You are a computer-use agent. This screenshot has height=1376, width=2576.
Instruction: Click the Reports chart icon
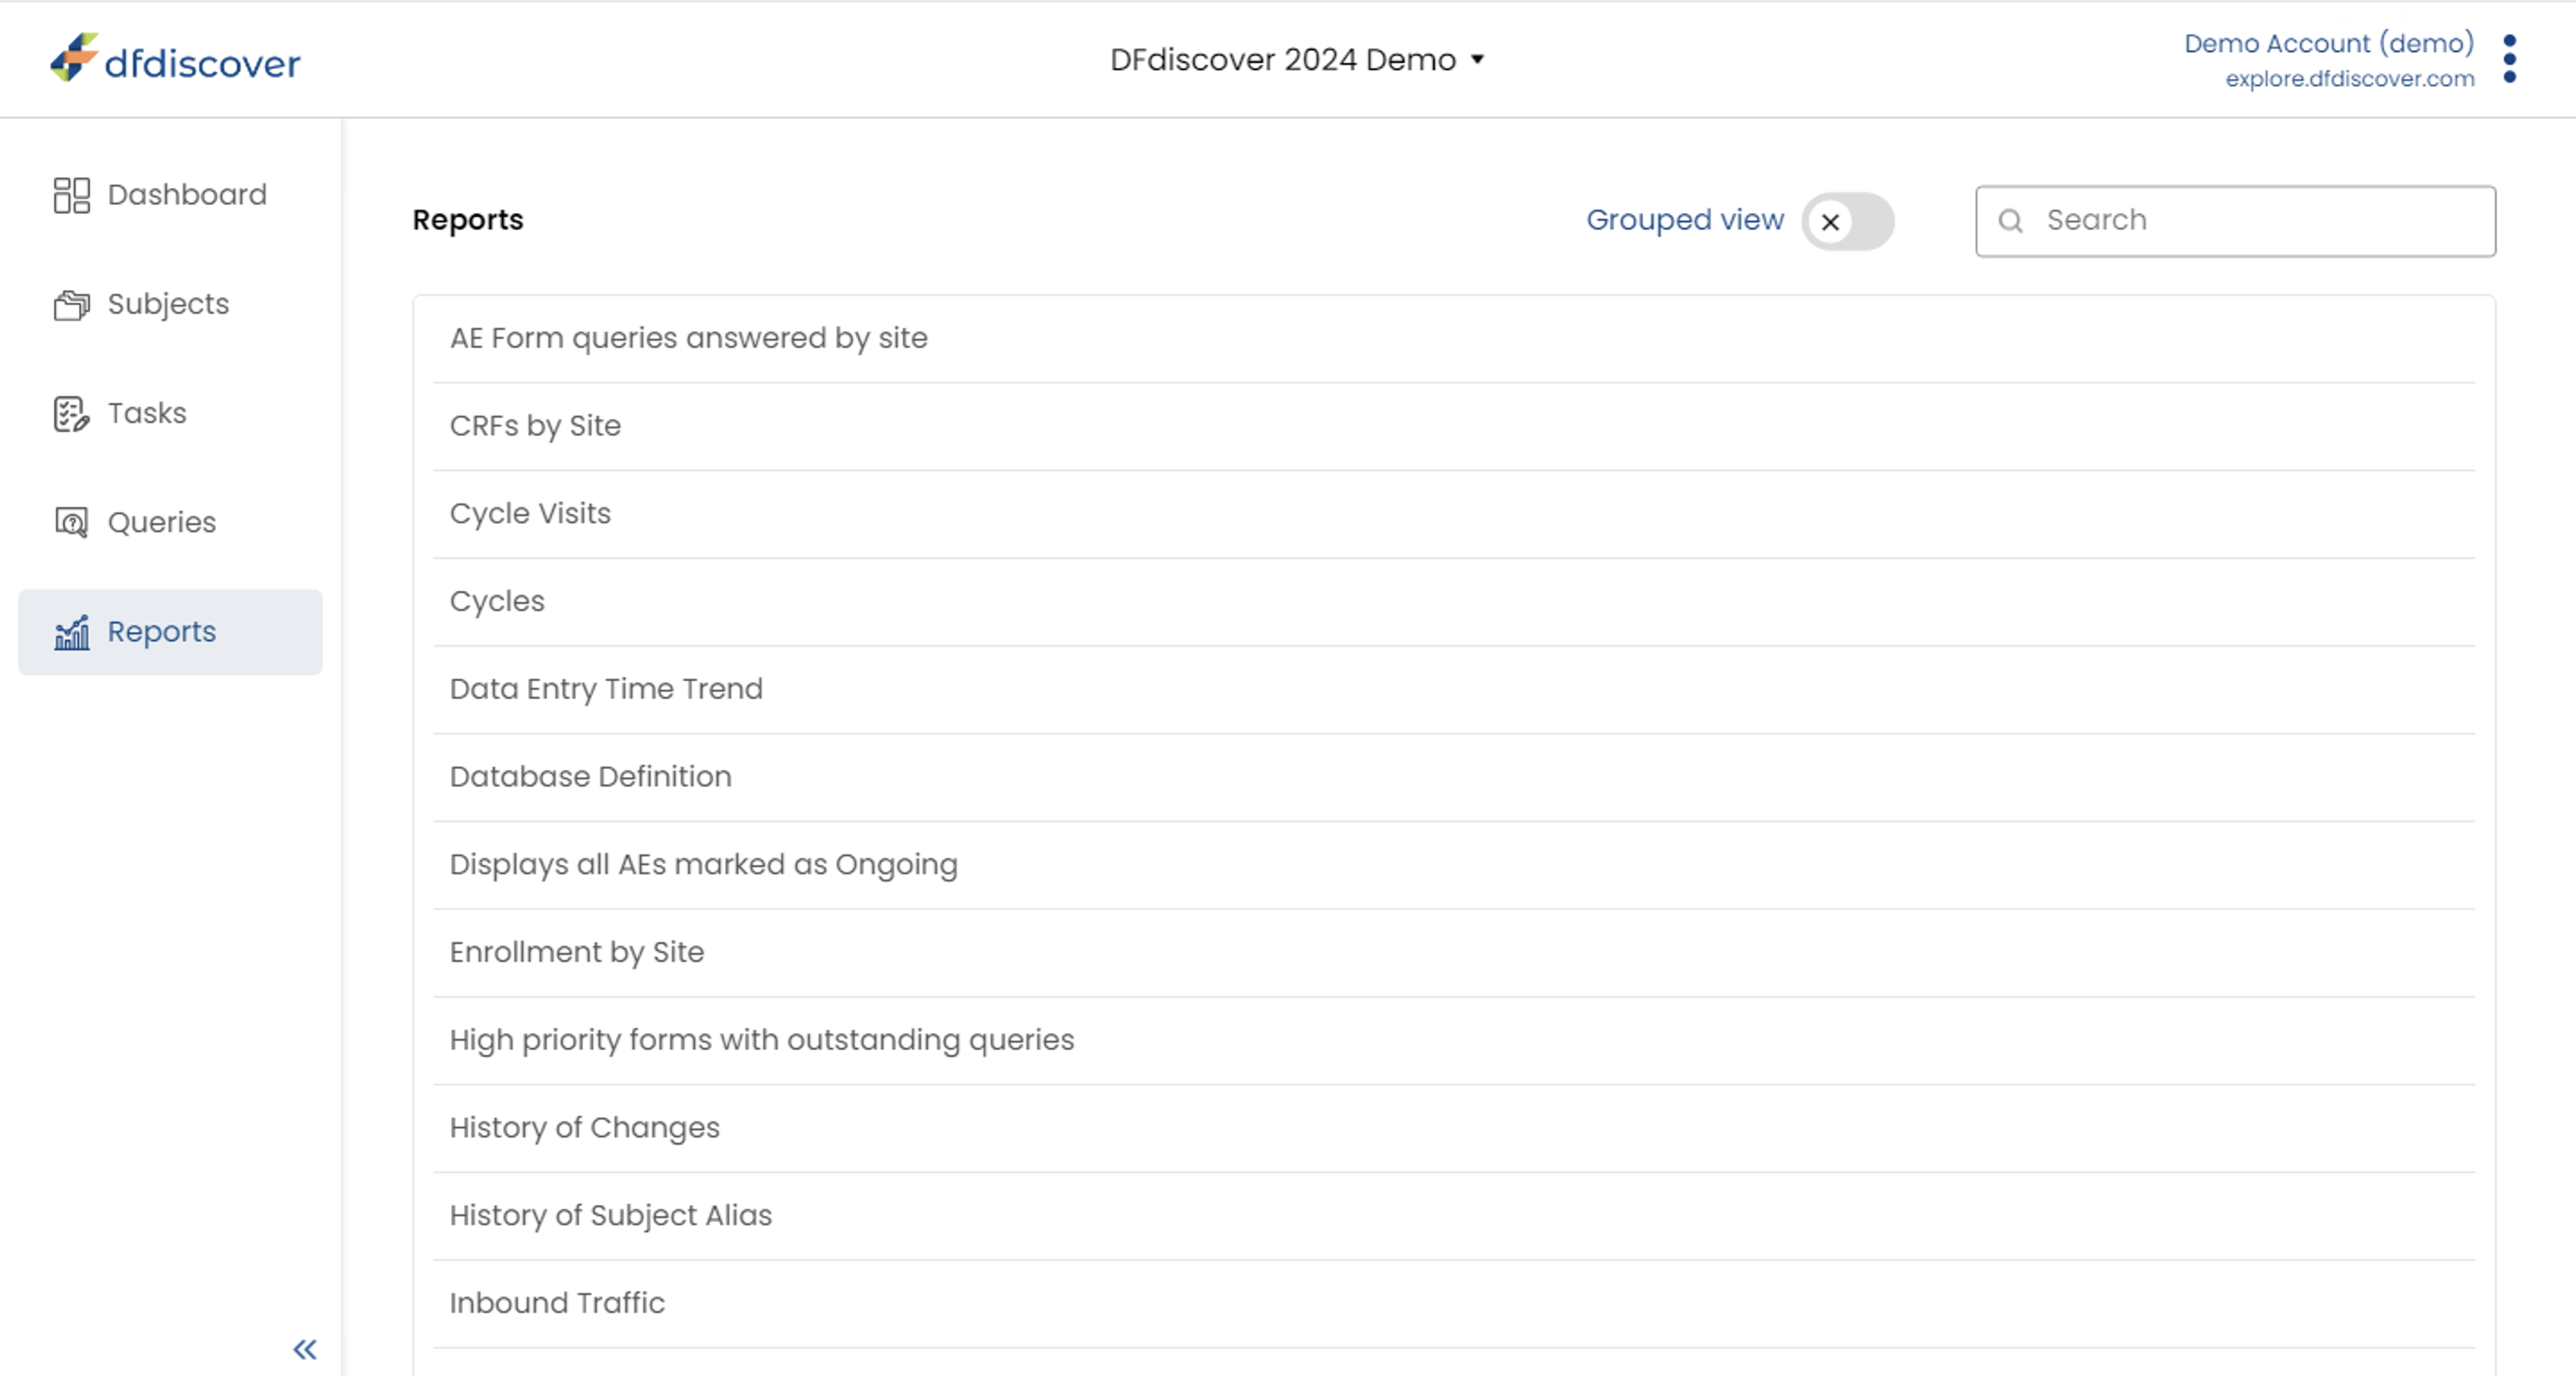(71, 632)
